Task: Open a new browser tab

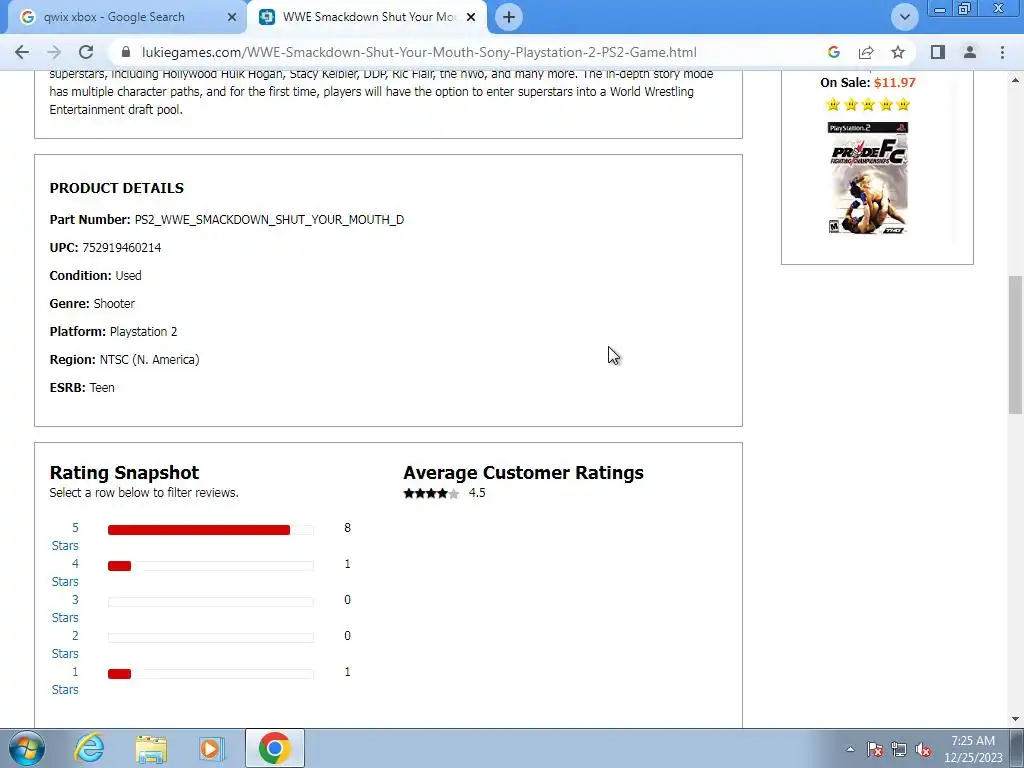Action: (x=509, y=17)
